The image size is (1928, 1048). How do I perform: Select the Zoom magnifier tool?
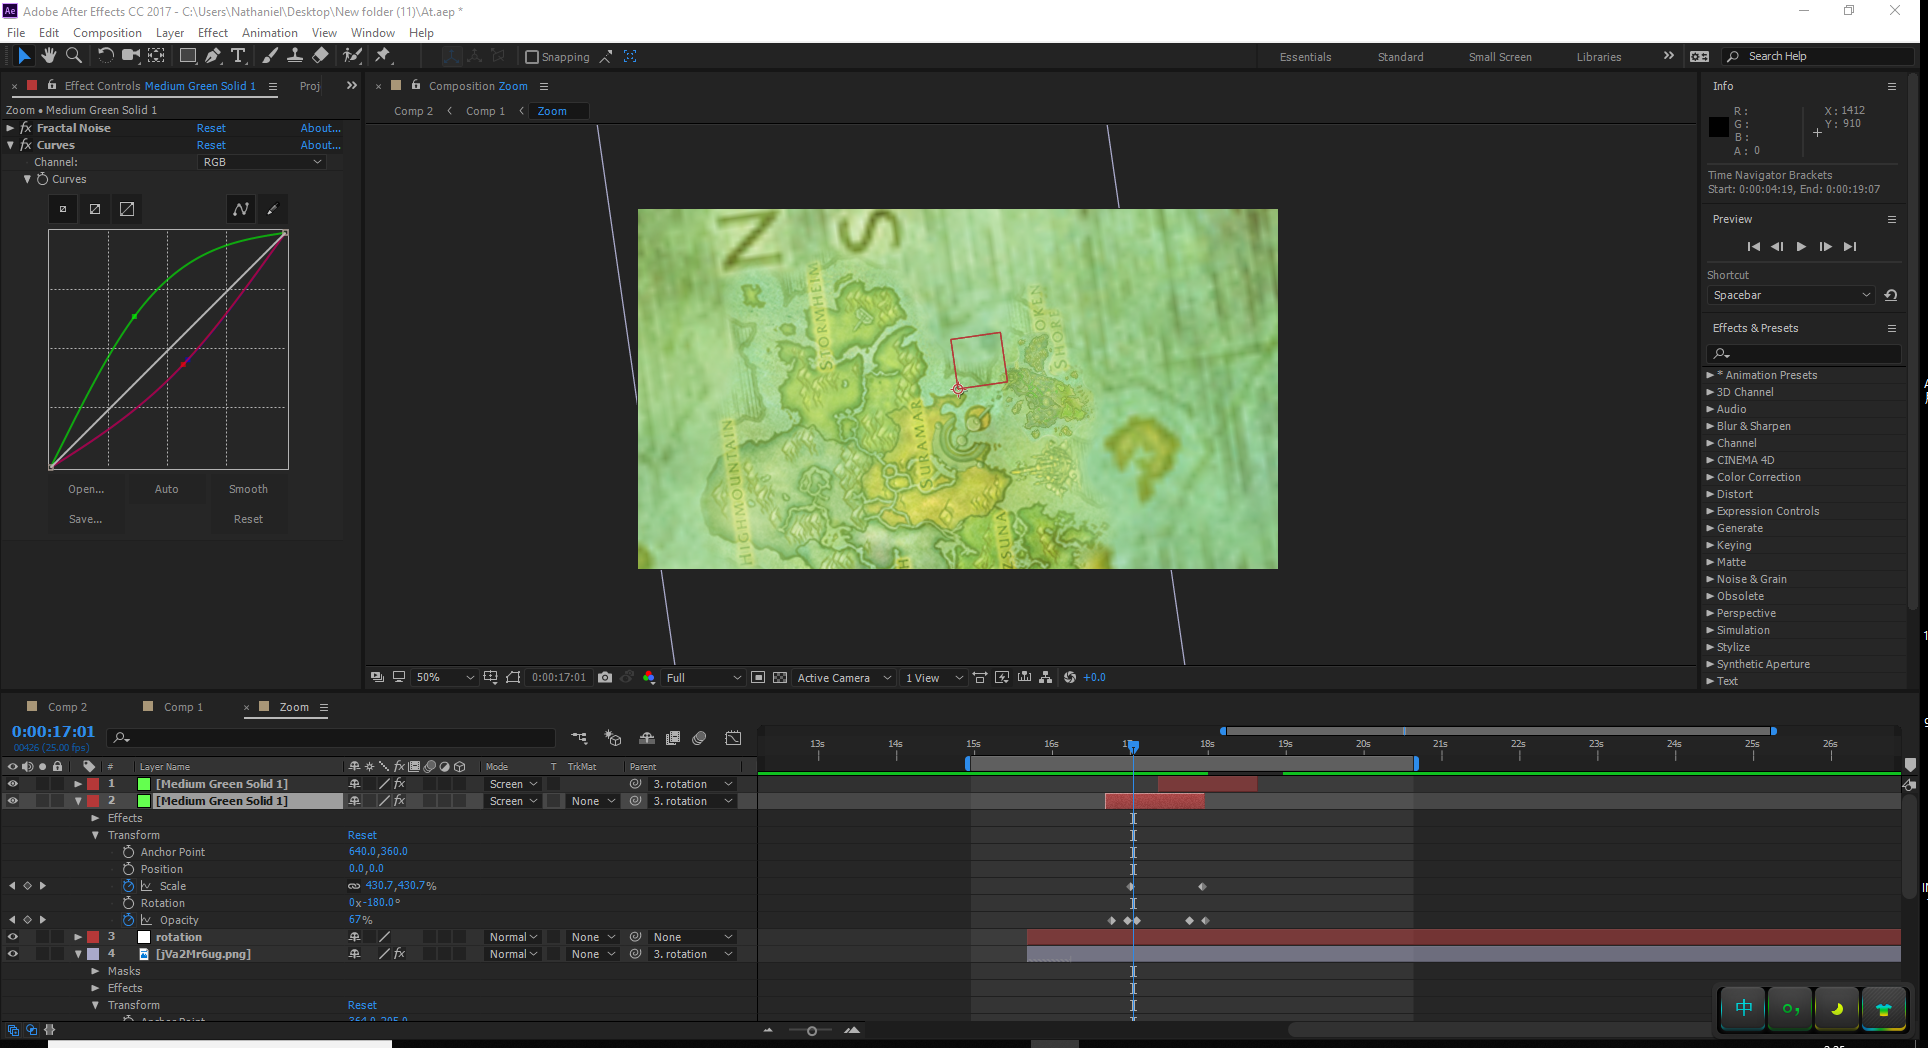click(73, 56)
